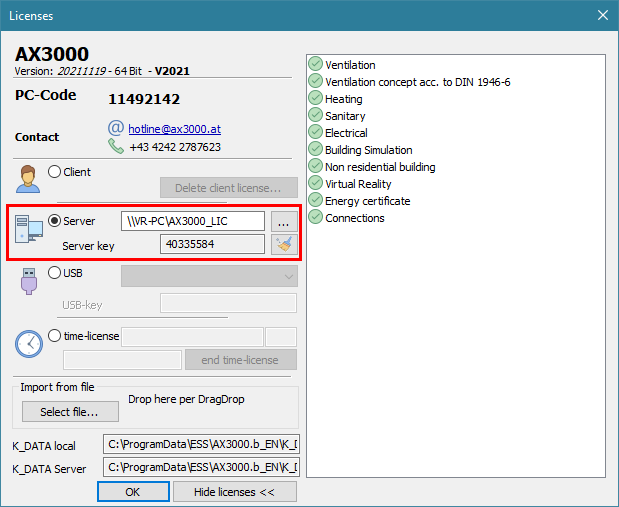Click the USB-key input field
Viewport: 619px width, 507px height.
[228, 303]
